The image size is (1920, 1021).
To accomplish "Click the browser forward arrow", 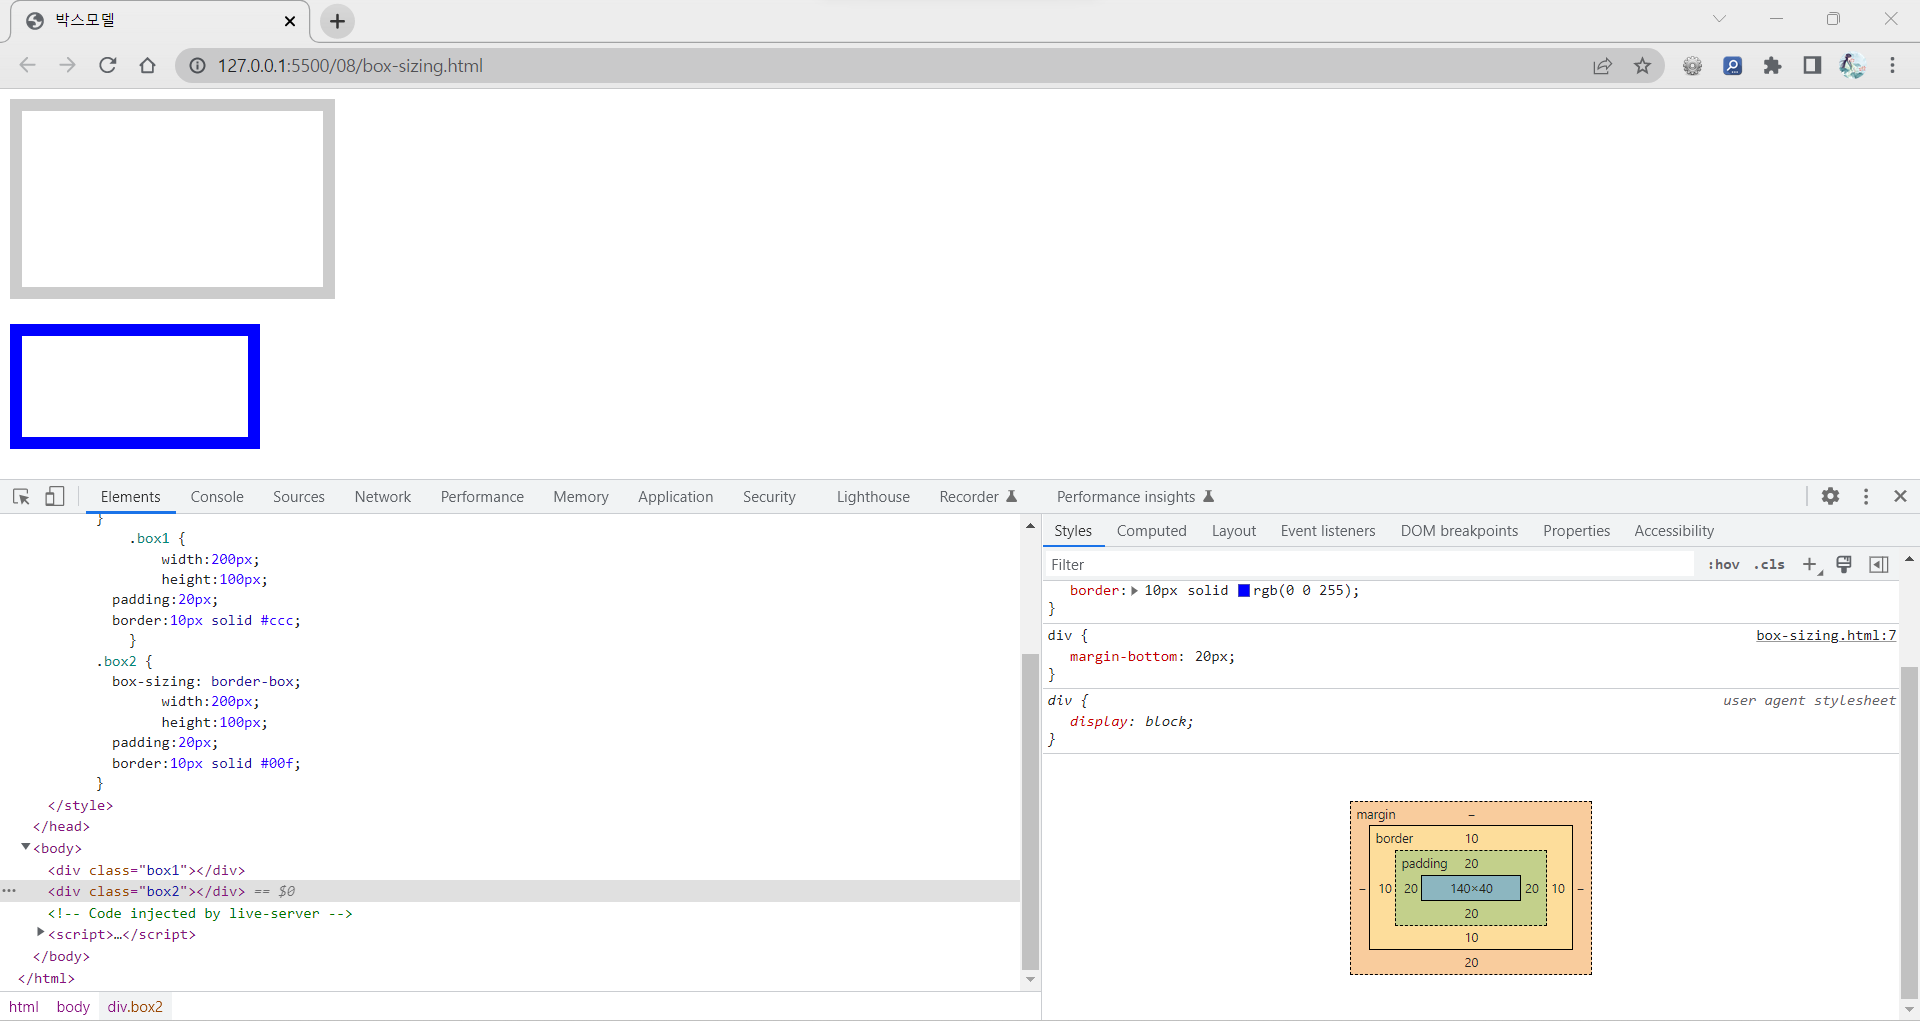I will (67, 65).
